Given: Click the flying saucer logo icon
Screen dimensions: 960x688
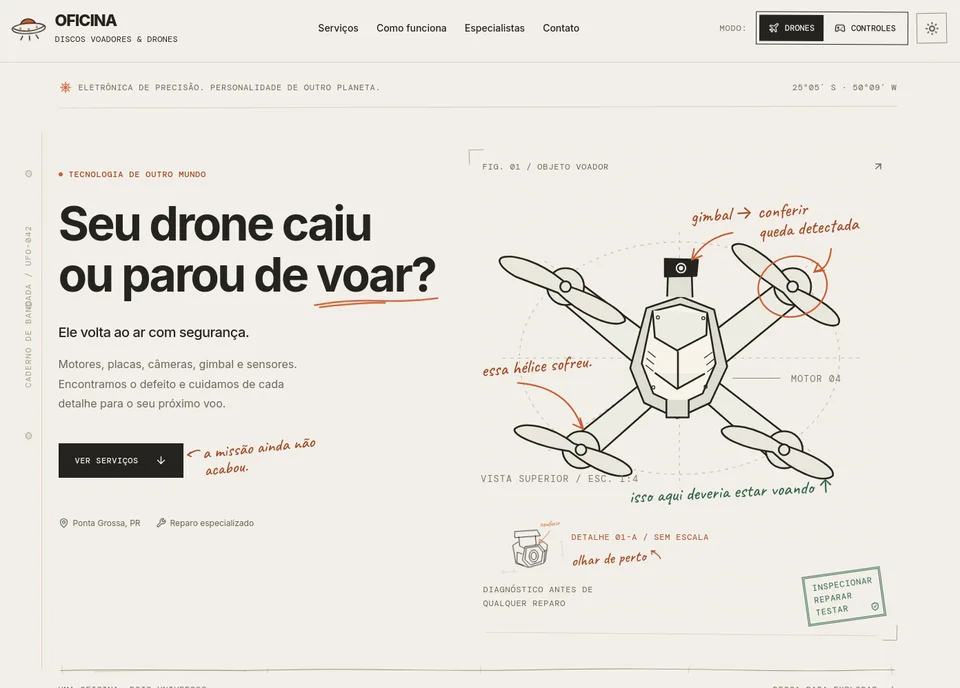Looking at the screenshot, I should 28,29.
